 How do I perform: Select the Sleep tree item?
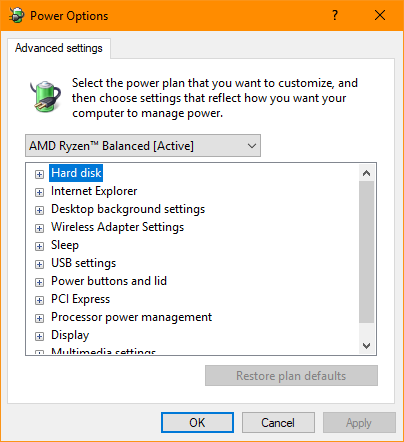click(65, 245)
